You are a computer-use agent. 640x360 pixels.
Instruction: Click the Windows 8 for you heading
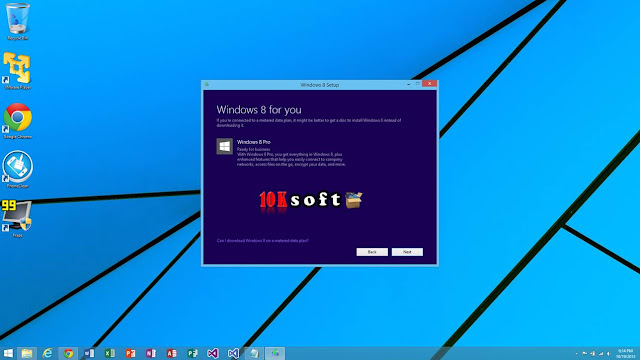[259, 110]
